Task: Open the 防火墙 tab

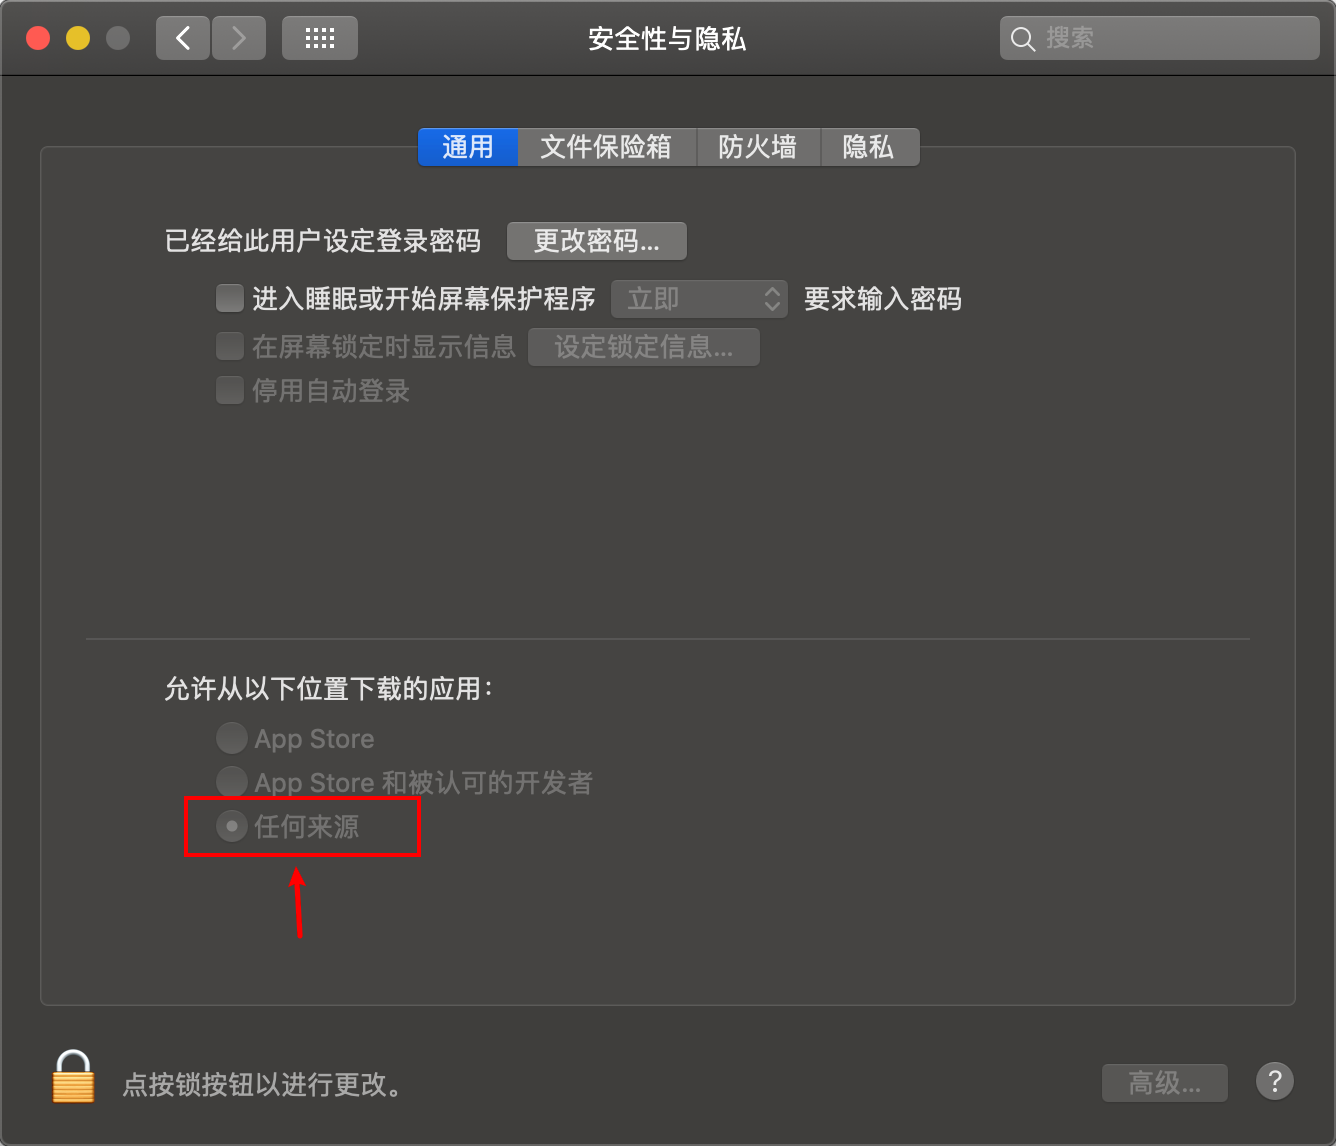Action: point(758,147)
